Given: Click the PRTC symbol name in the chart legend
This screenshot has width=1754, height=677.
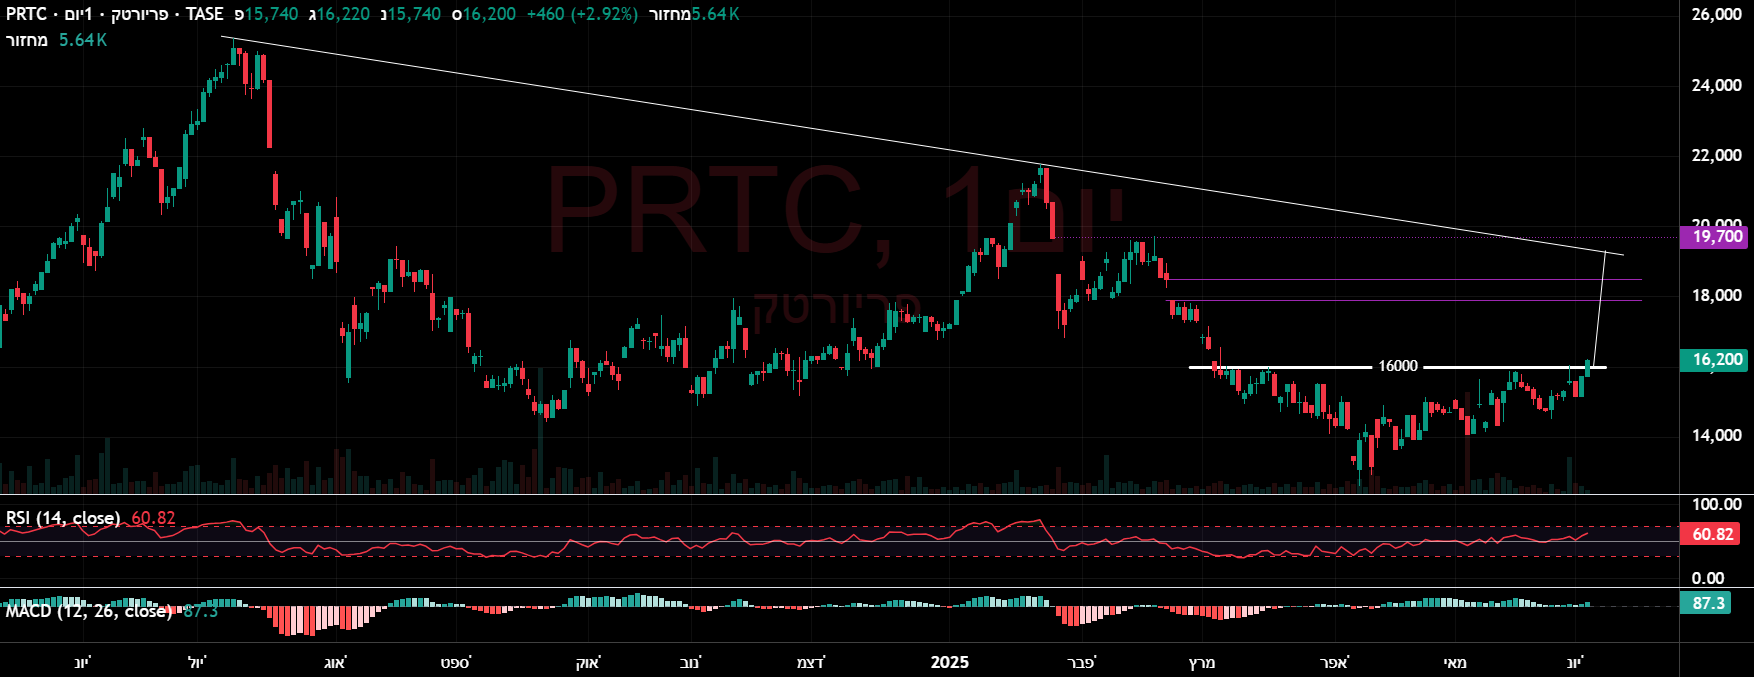Looking at the screenshot, I should (x=26, y=14).
